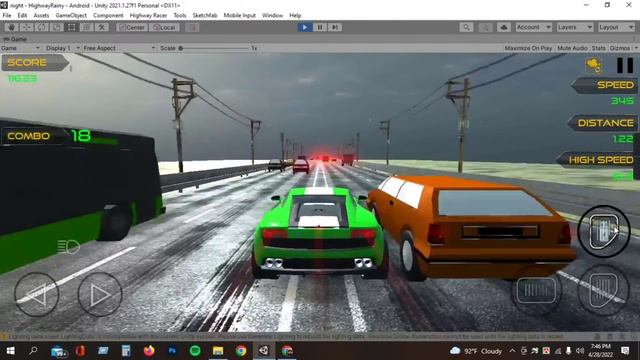This screenshot has width=640, height=360.
Task: Toggle handle rotation Local button
Action: point(164,27)
